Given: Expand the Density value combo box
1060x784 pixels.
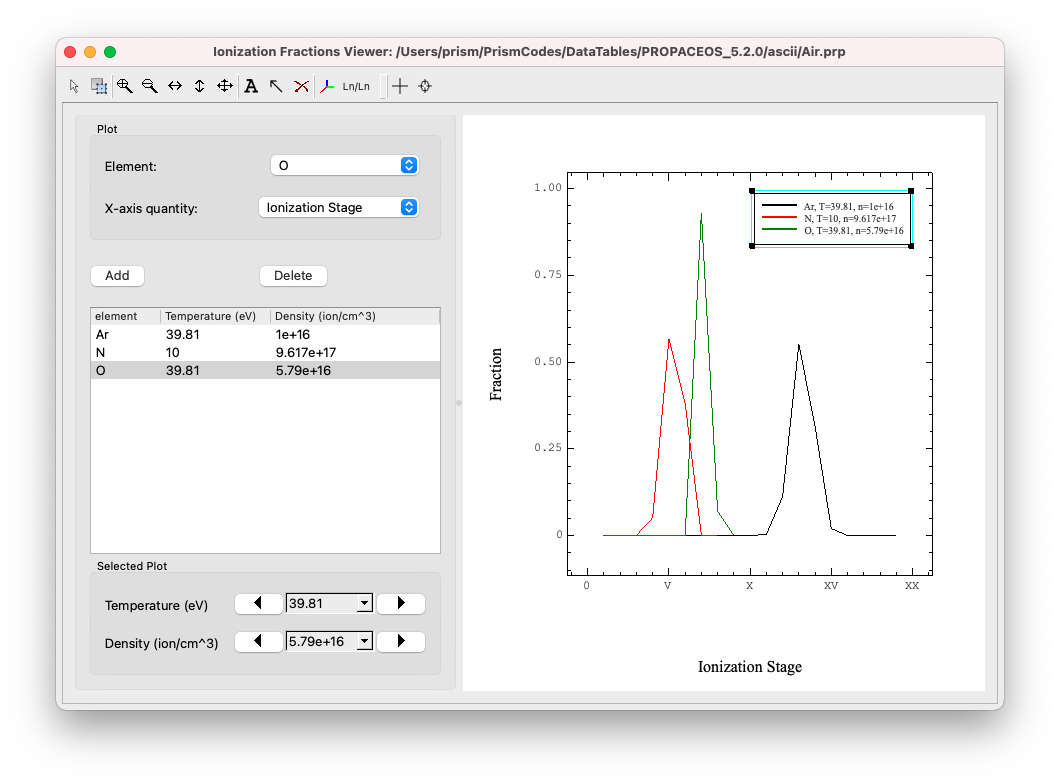Looking at the screenshot, I should click(364, 641).
